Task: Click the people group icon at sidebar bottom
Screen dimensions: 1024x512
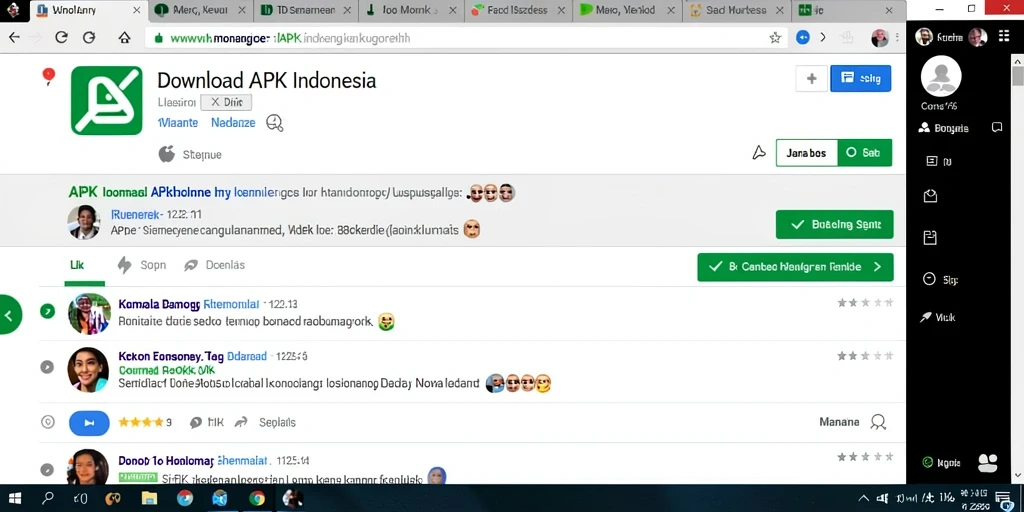Action: coord(988,463)
